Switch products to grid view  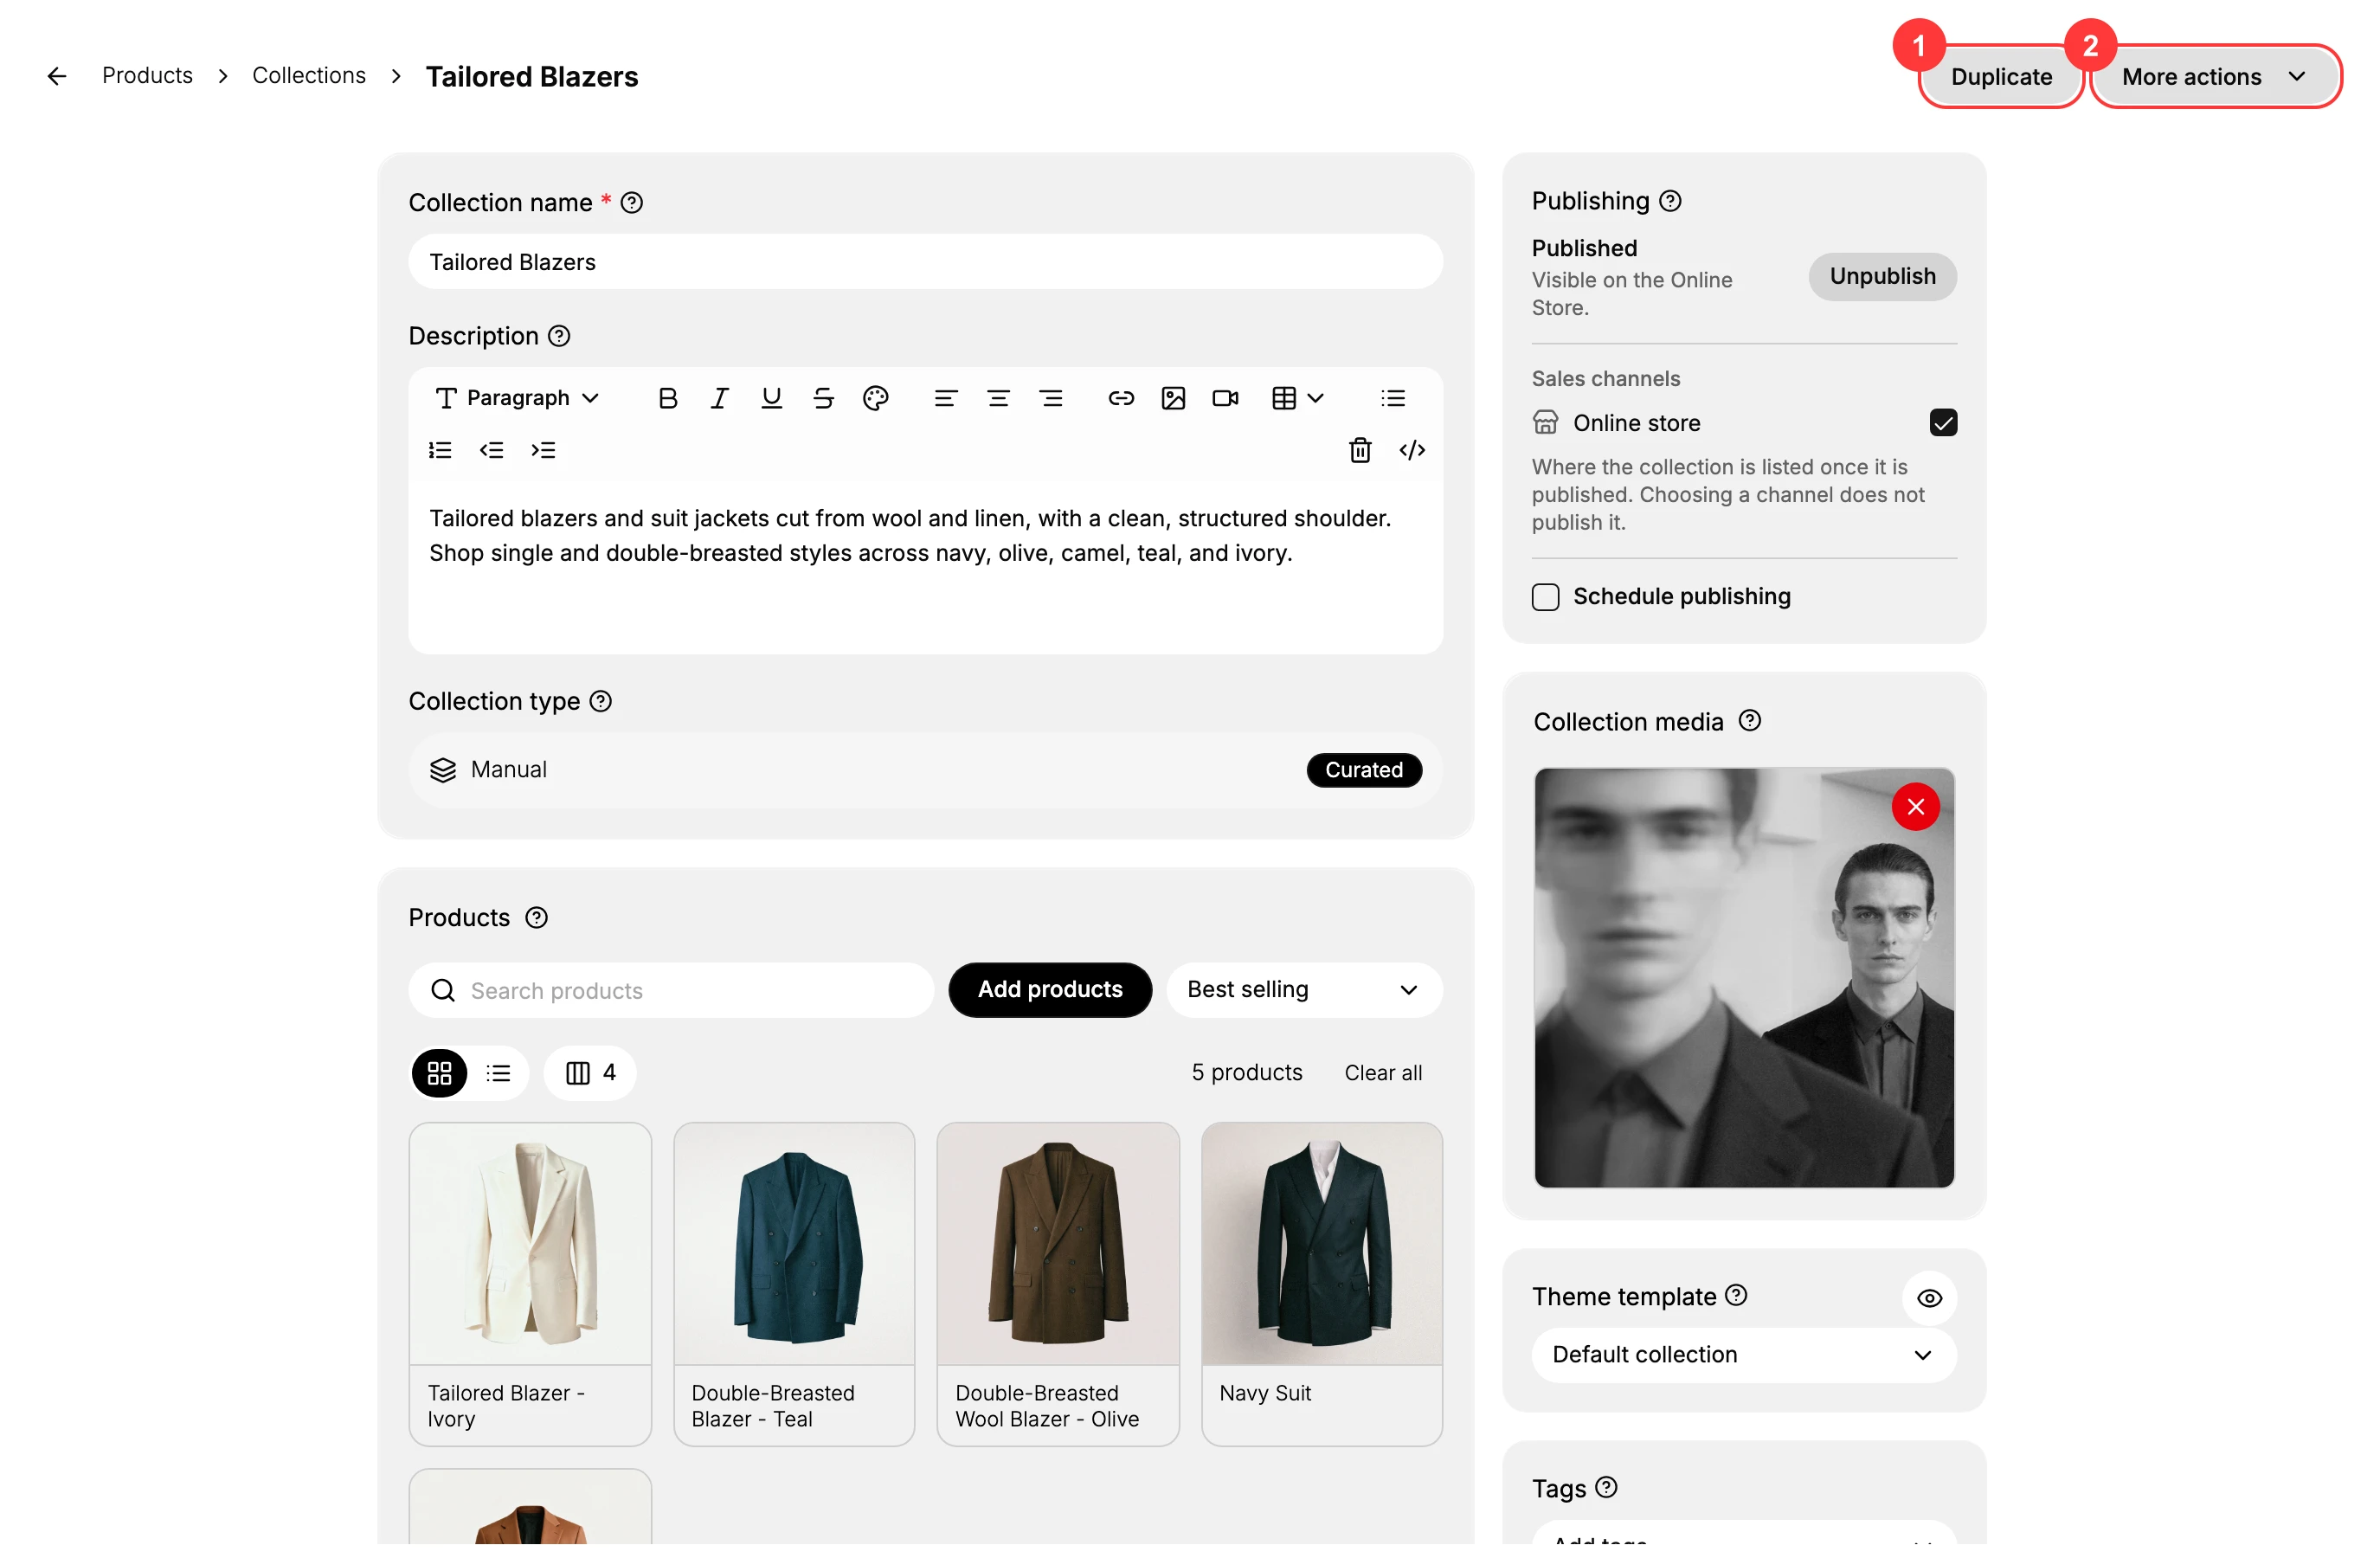click(x=439, y=1074)
